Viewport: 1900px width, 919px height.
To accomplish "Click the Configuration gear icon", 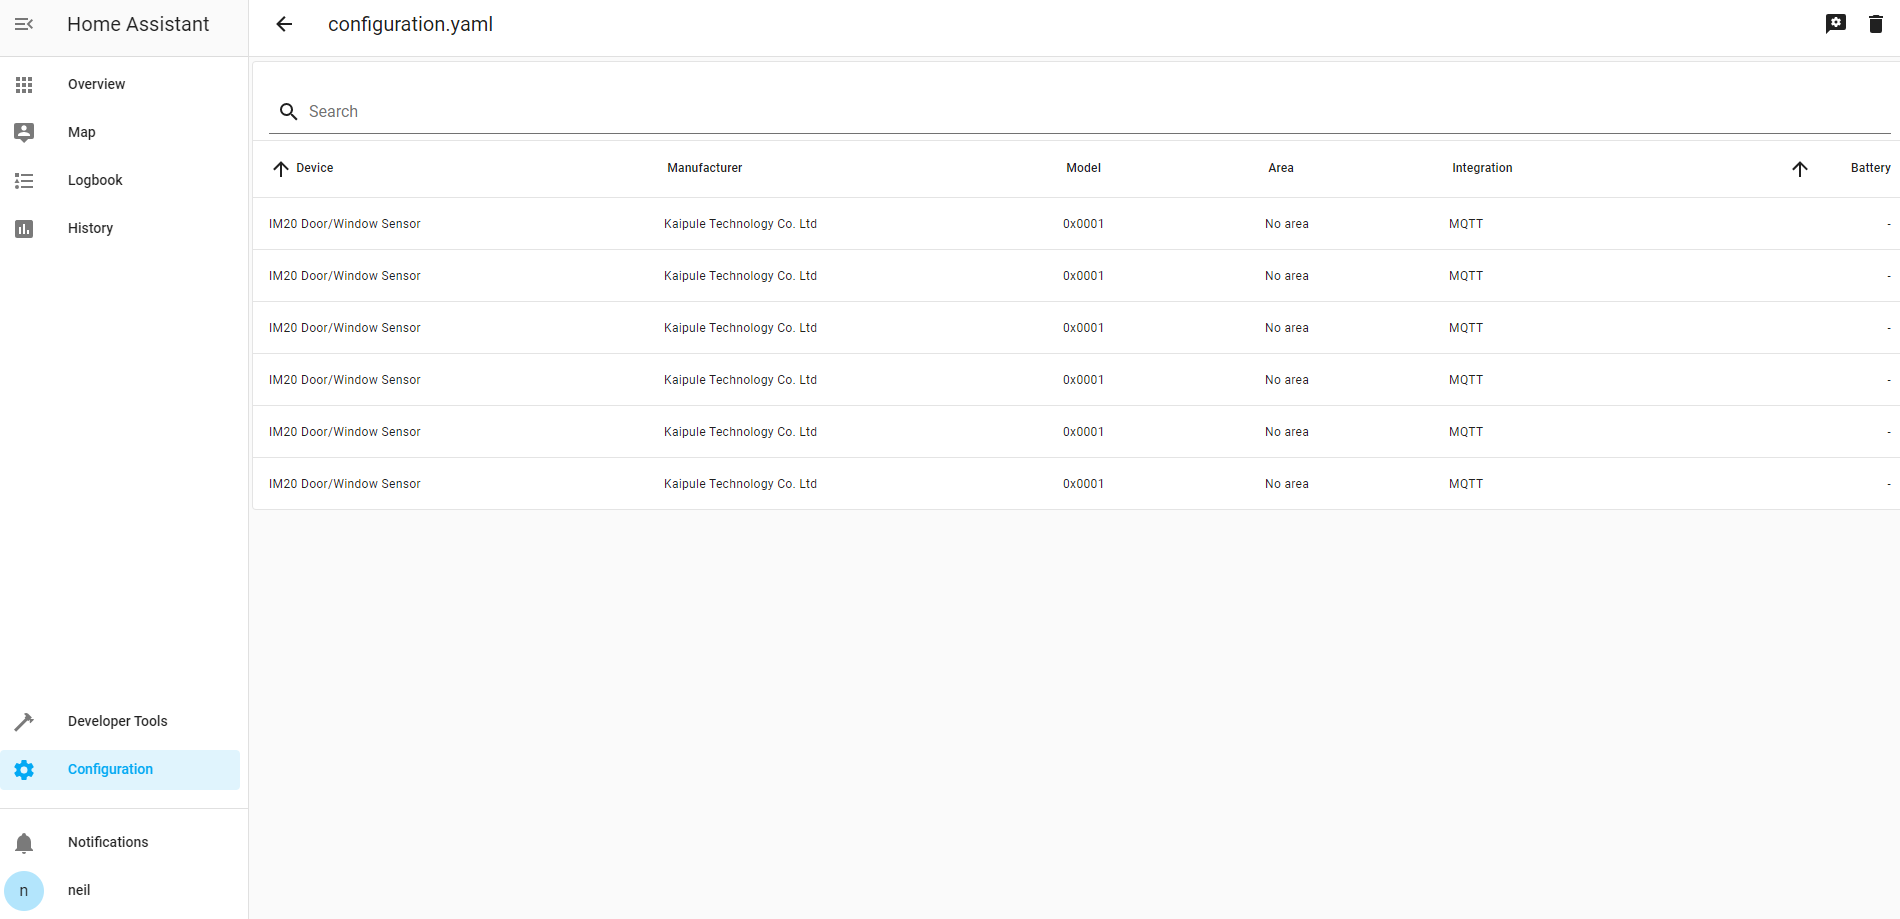I will [x=24, y=770].
